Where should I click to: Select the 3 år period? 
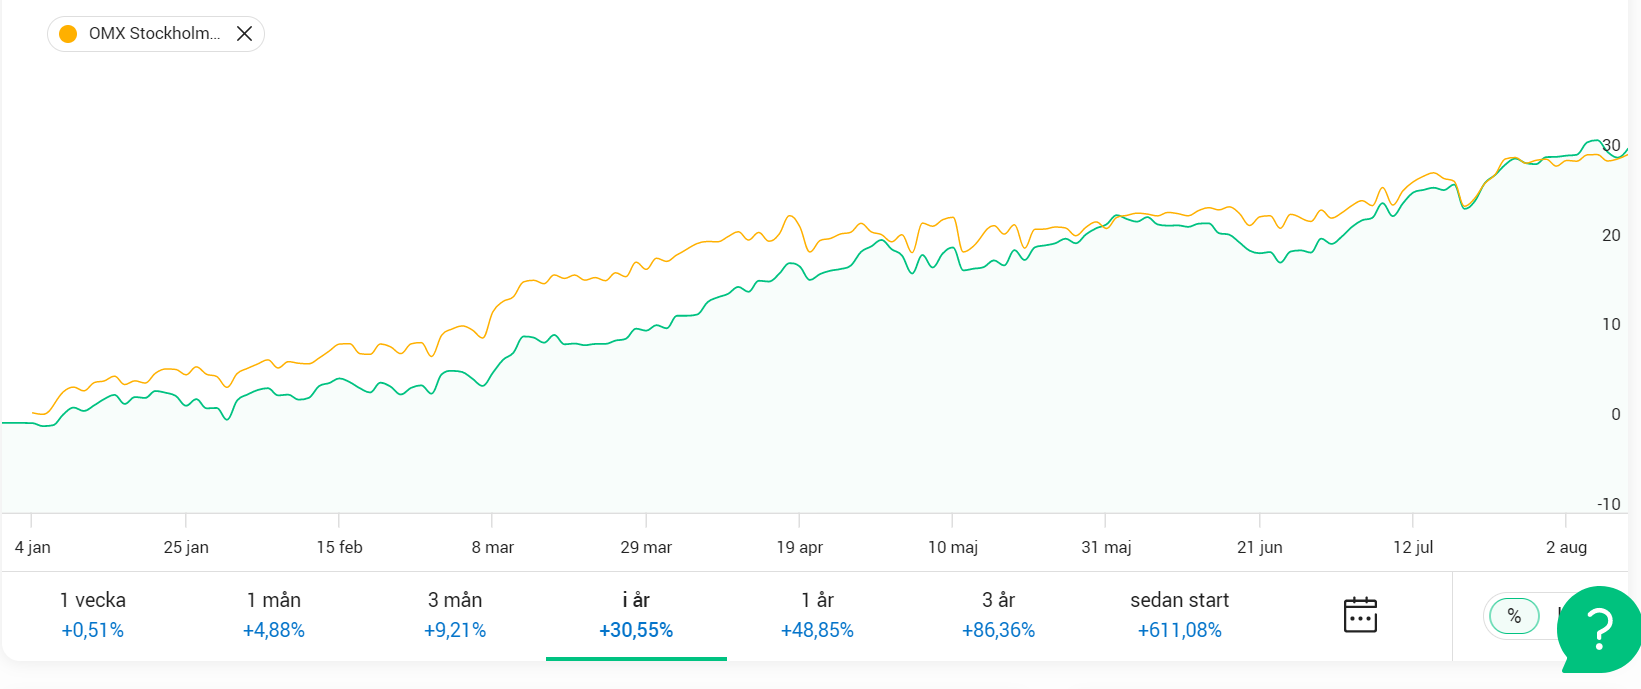(998, 614)
